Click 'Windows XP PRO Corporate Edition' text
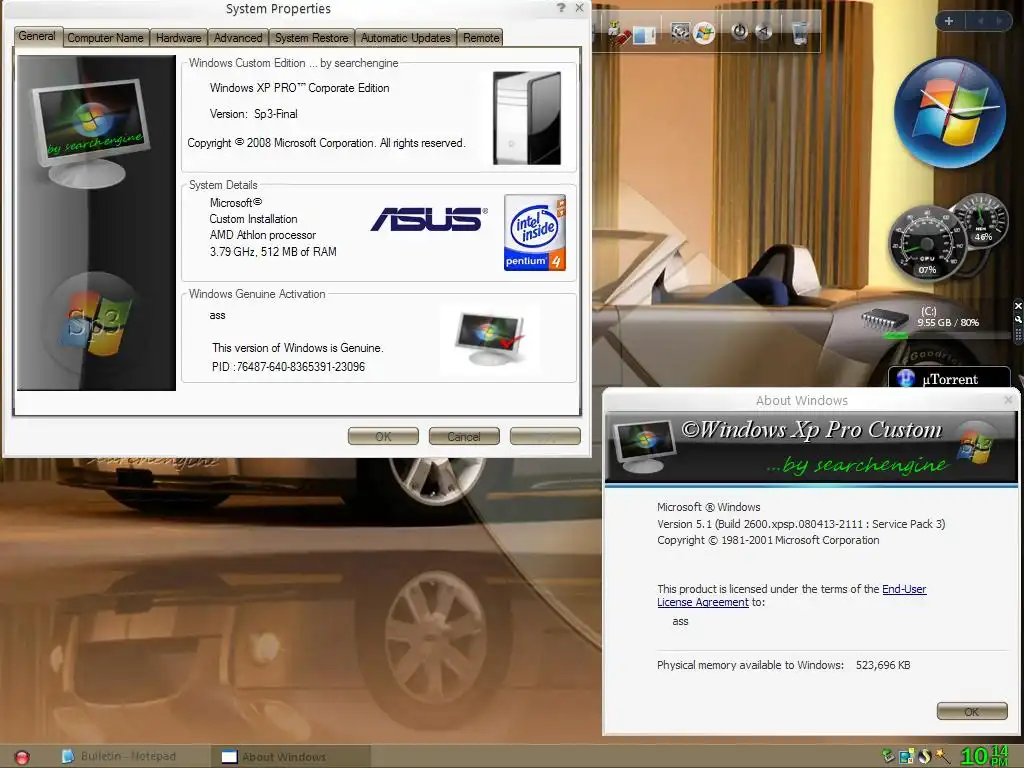The width and height of the screenshot is (1024, 768). click(299, 88)
